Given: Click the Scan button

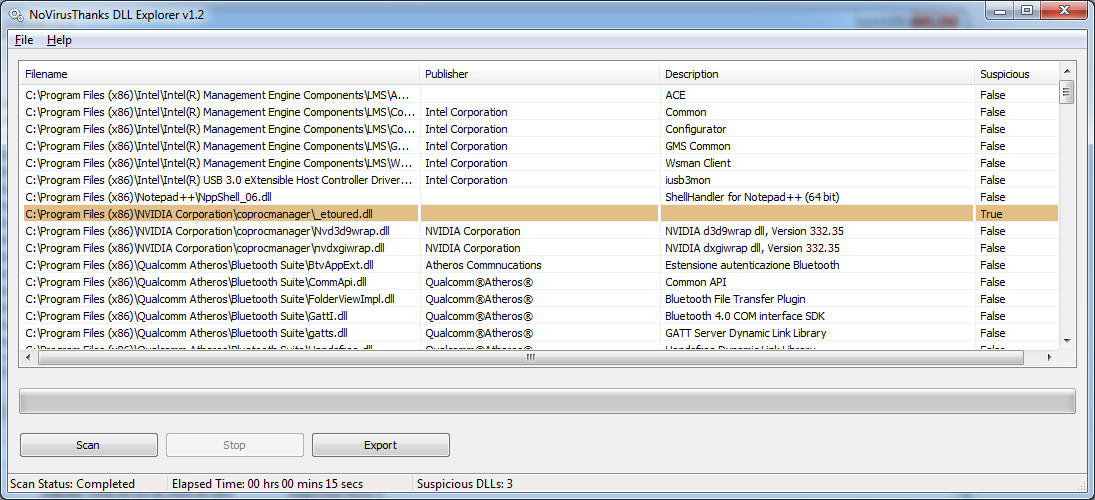Looking at the screenshot, I should tap(89, 445).
